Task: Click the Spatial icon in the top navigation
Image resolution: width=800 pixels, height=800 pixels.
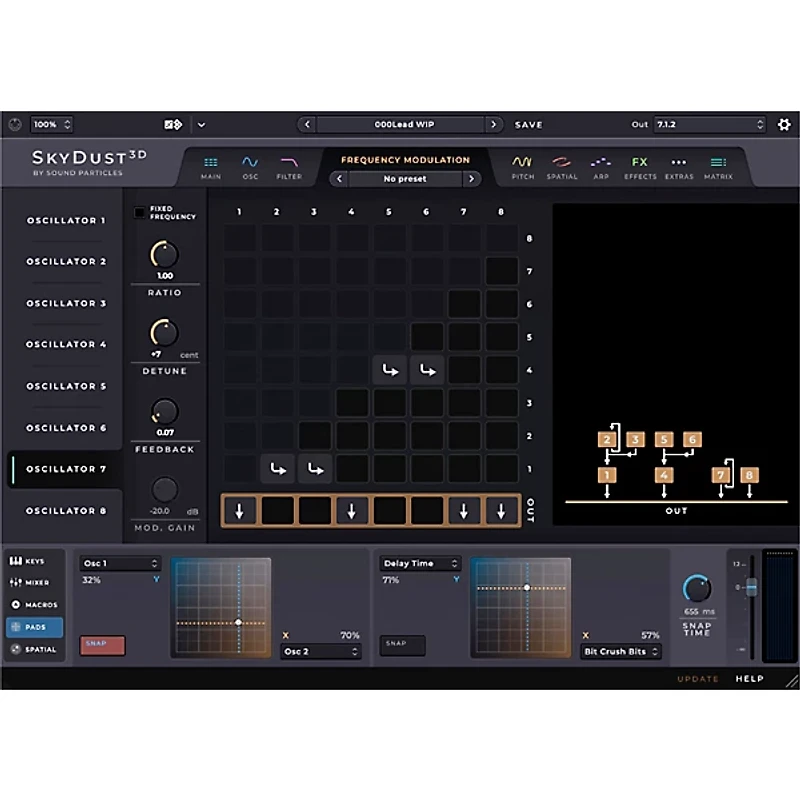Action: point(562,166)
